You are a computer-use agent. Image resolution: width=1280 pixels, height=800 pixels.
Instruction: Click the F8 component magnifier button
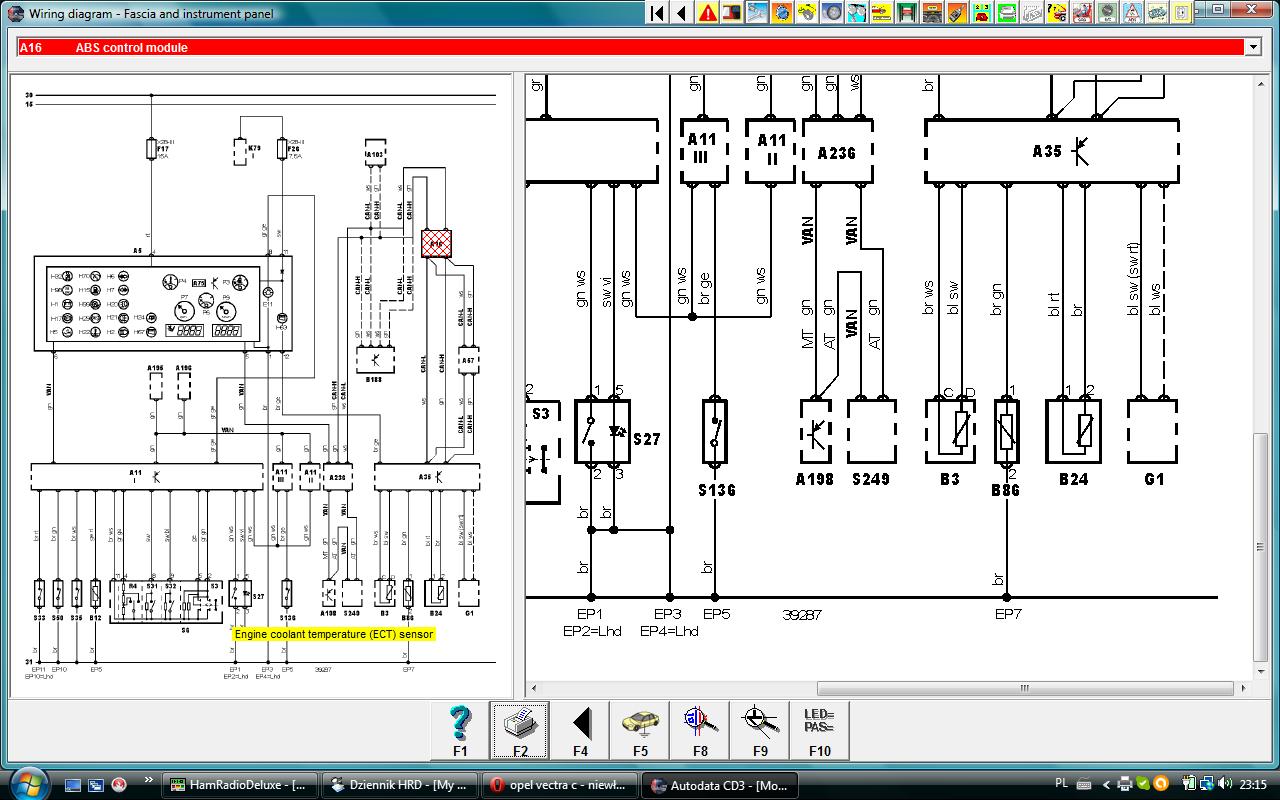700,730
